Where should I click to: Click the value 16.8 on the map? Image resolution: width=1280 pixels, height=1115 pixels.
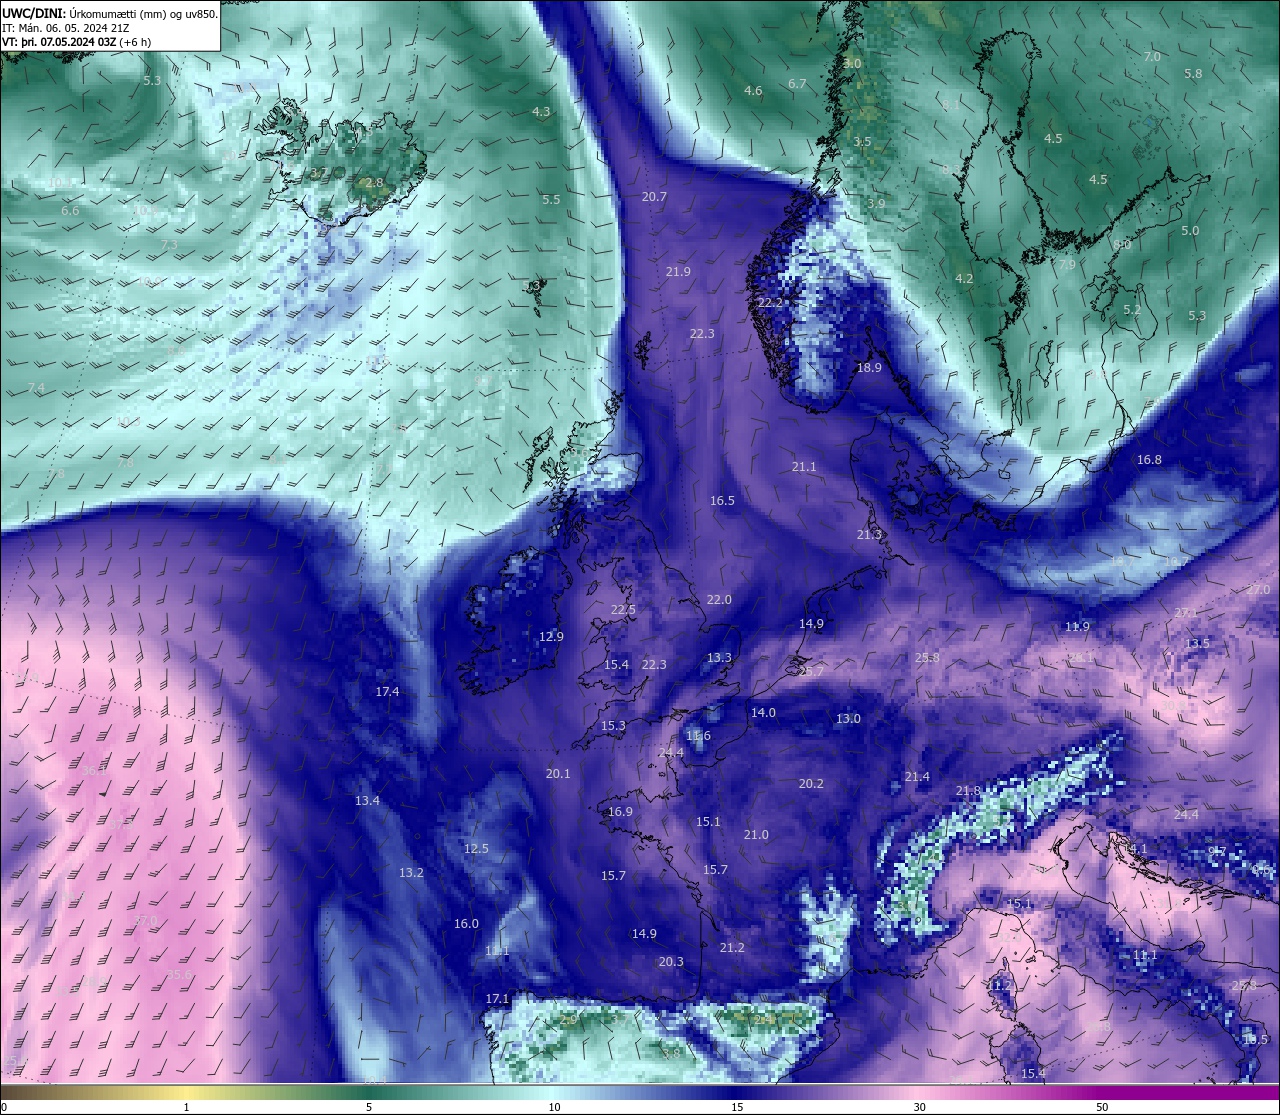click(x=1149, y=460)
